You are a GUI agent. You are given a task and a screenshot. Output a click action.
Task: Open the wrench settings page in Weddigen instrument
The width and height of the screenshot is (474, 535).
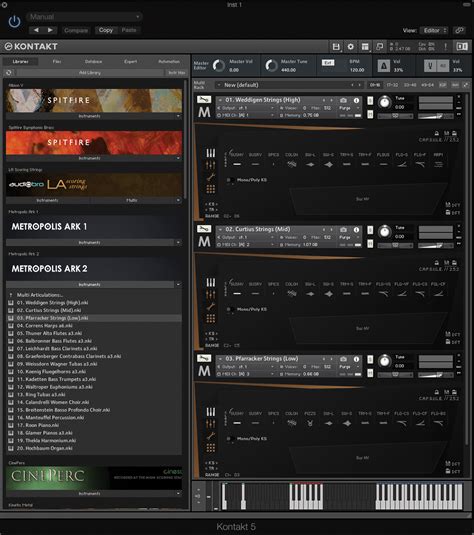(211, 177)
